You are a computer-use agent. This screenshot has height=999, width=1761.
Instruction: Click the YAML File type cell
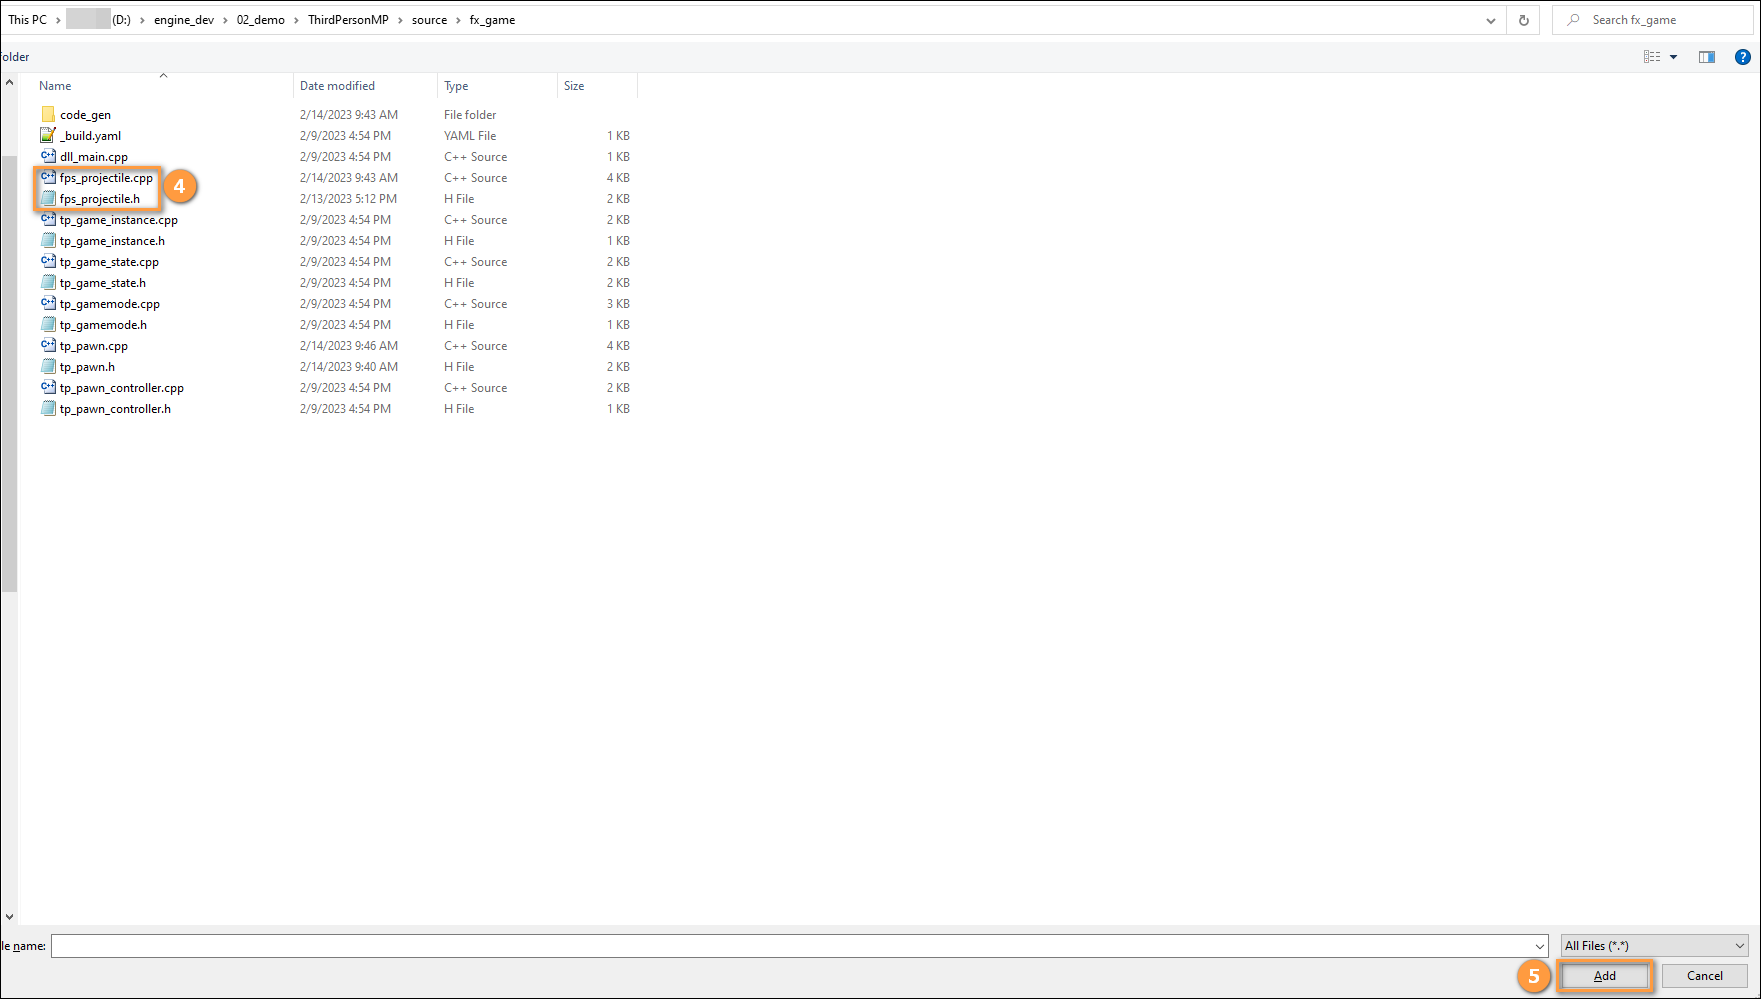click(x=470, y=136)
